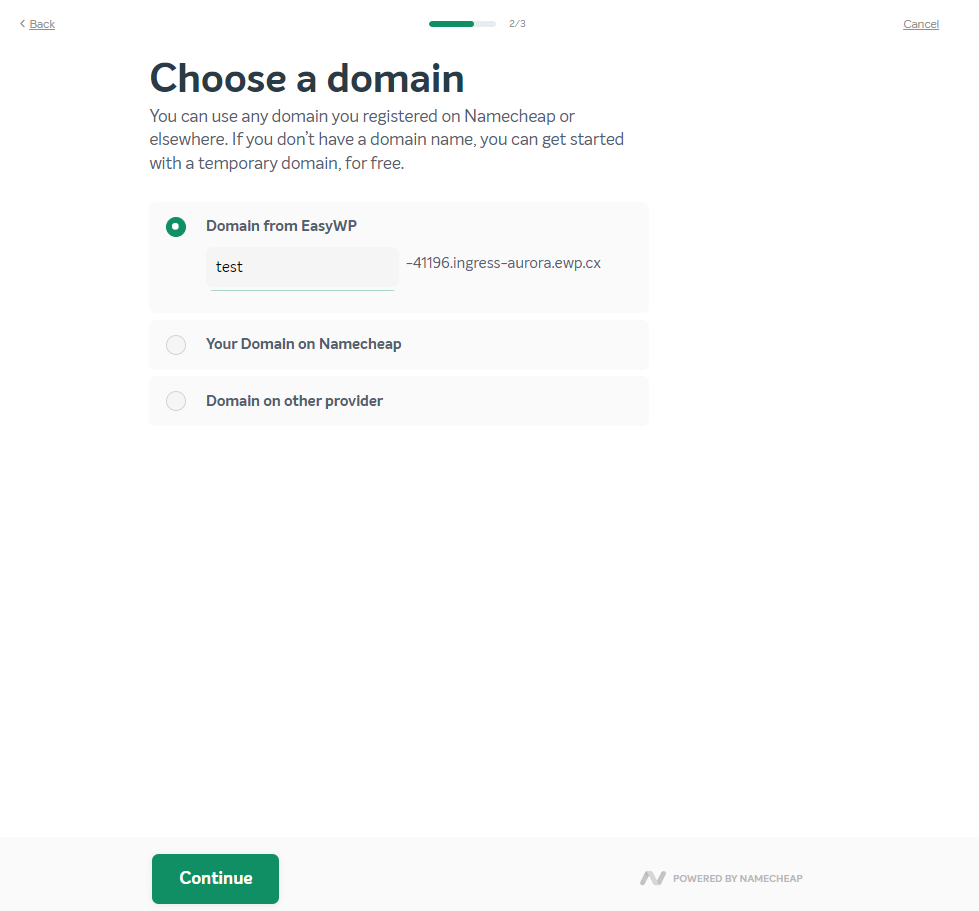Click the Domain on other provider label
Screen dimensions: 979x911
pyautogui.click(x=294, y=401)
